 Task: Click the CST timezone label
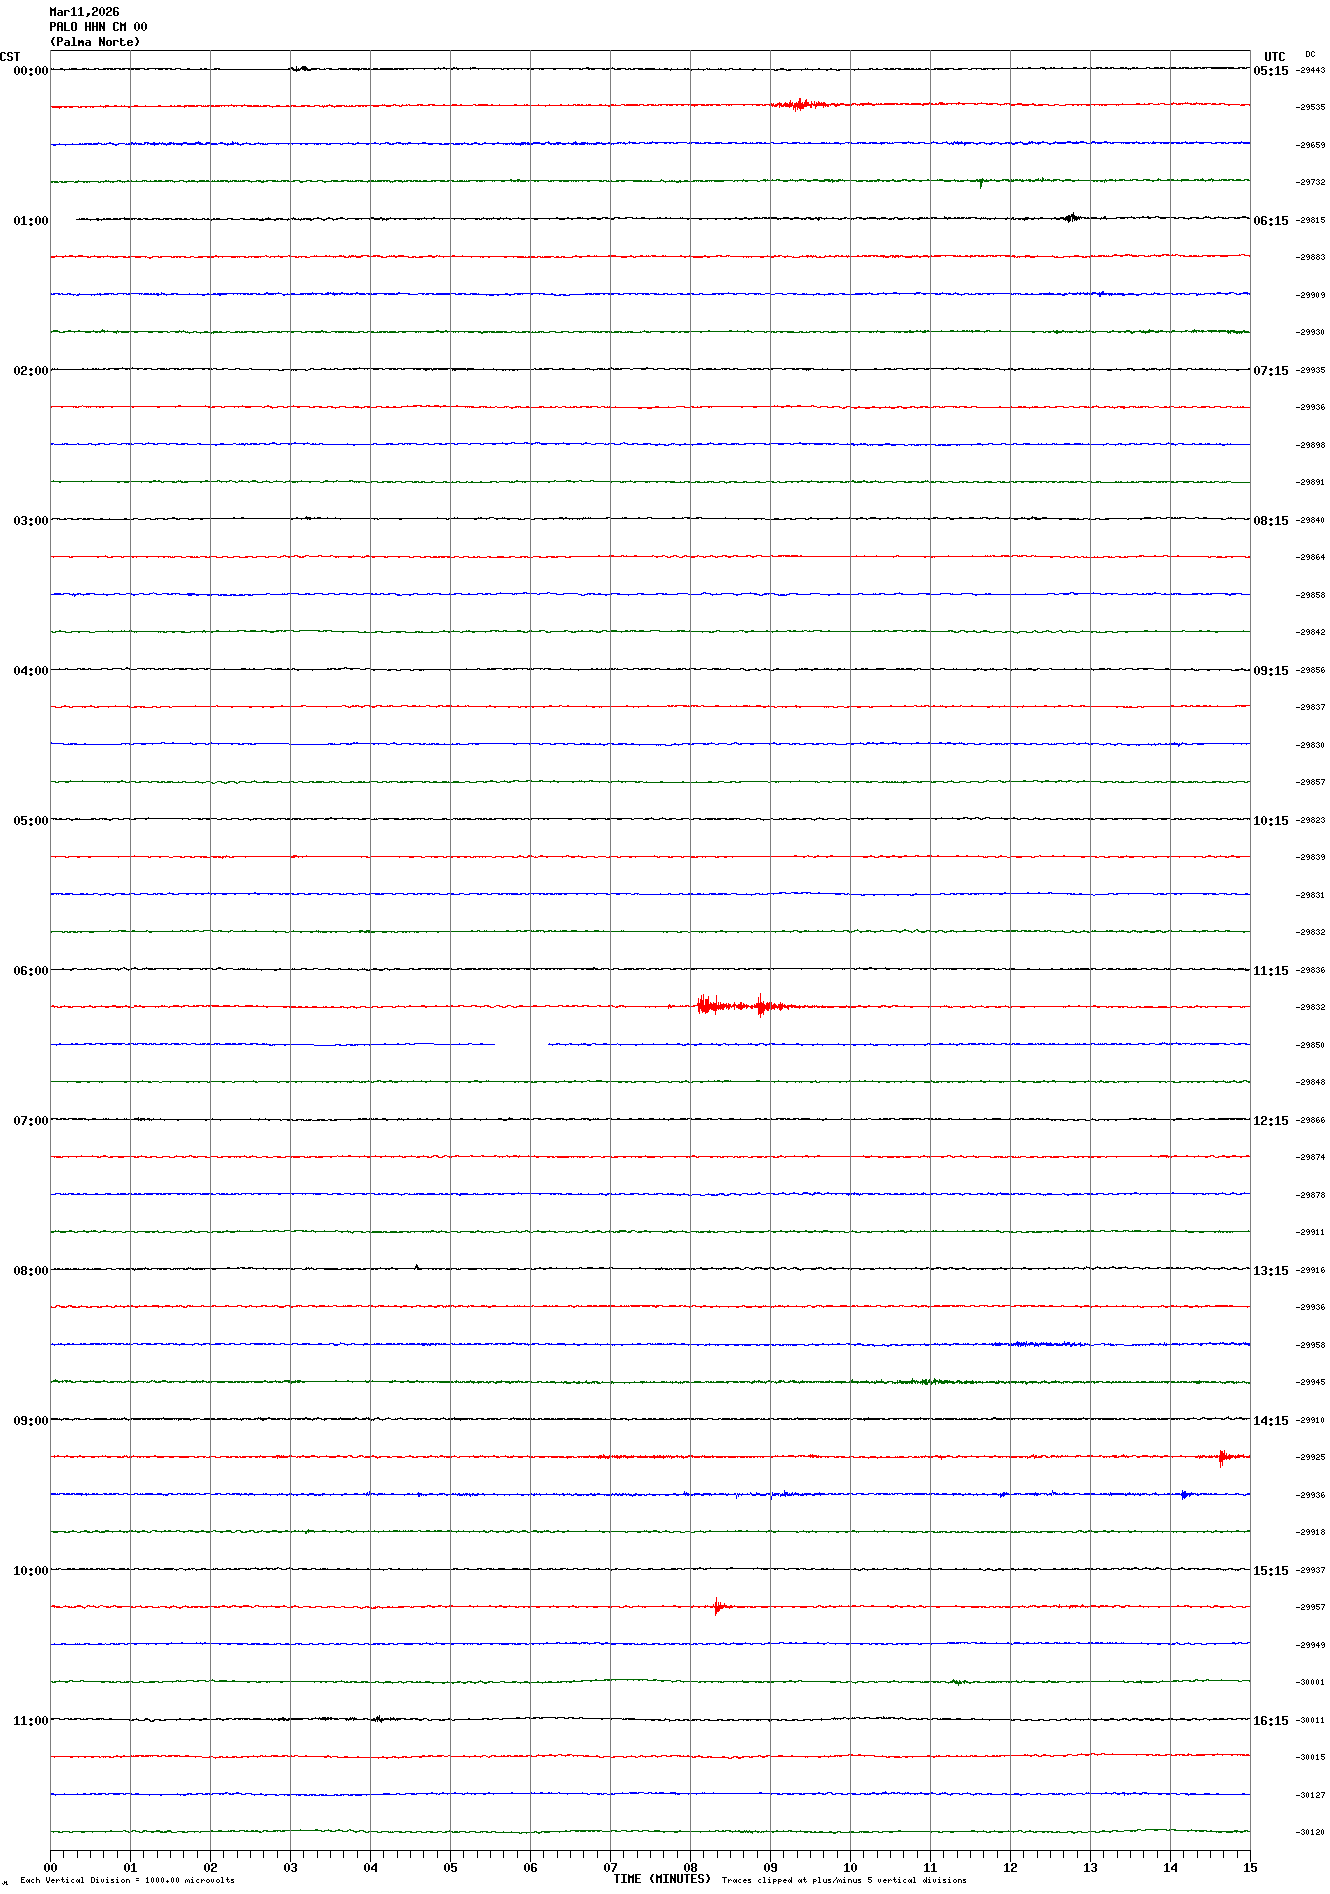click(10, 57)
